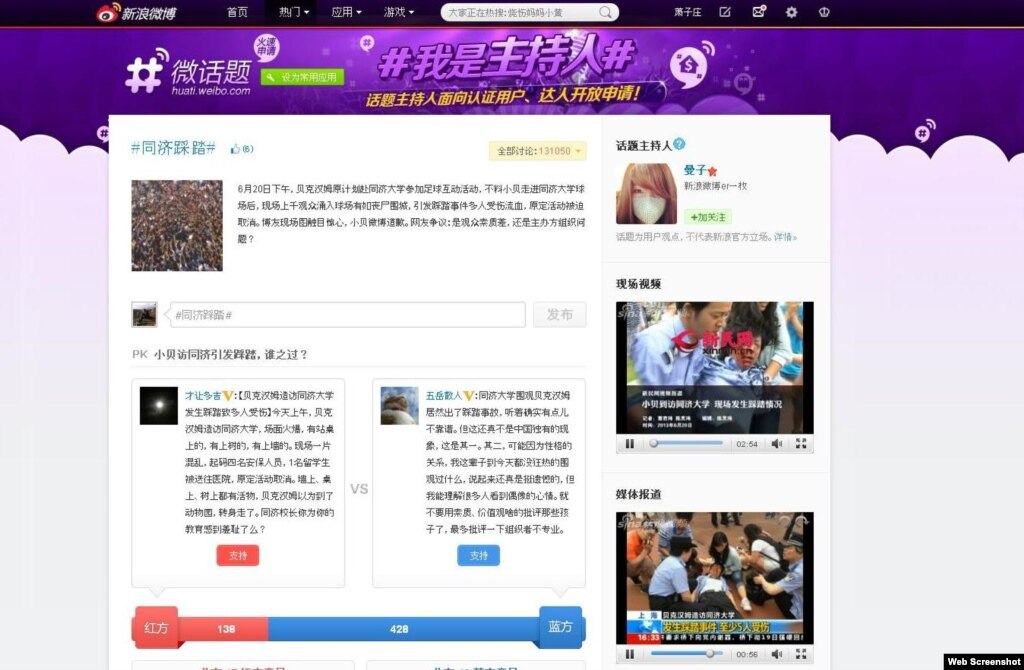Open the compose post pencil icon
Screen dimensions: 1024x670
tap(725, 12)
